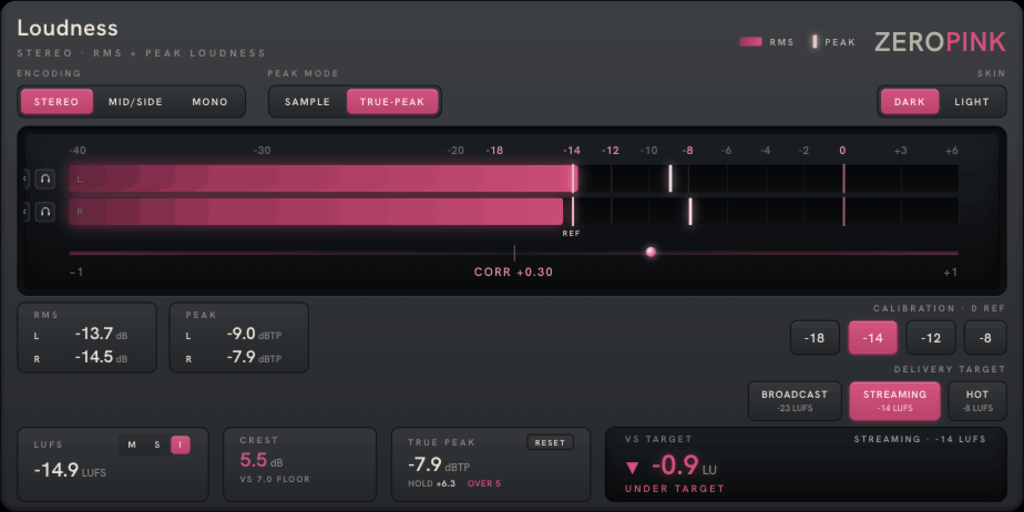This screenshot has width=1024, height=512.
Task: Select Broadcast -23 LUFS delivery target
Action: (x=795, y=401)
